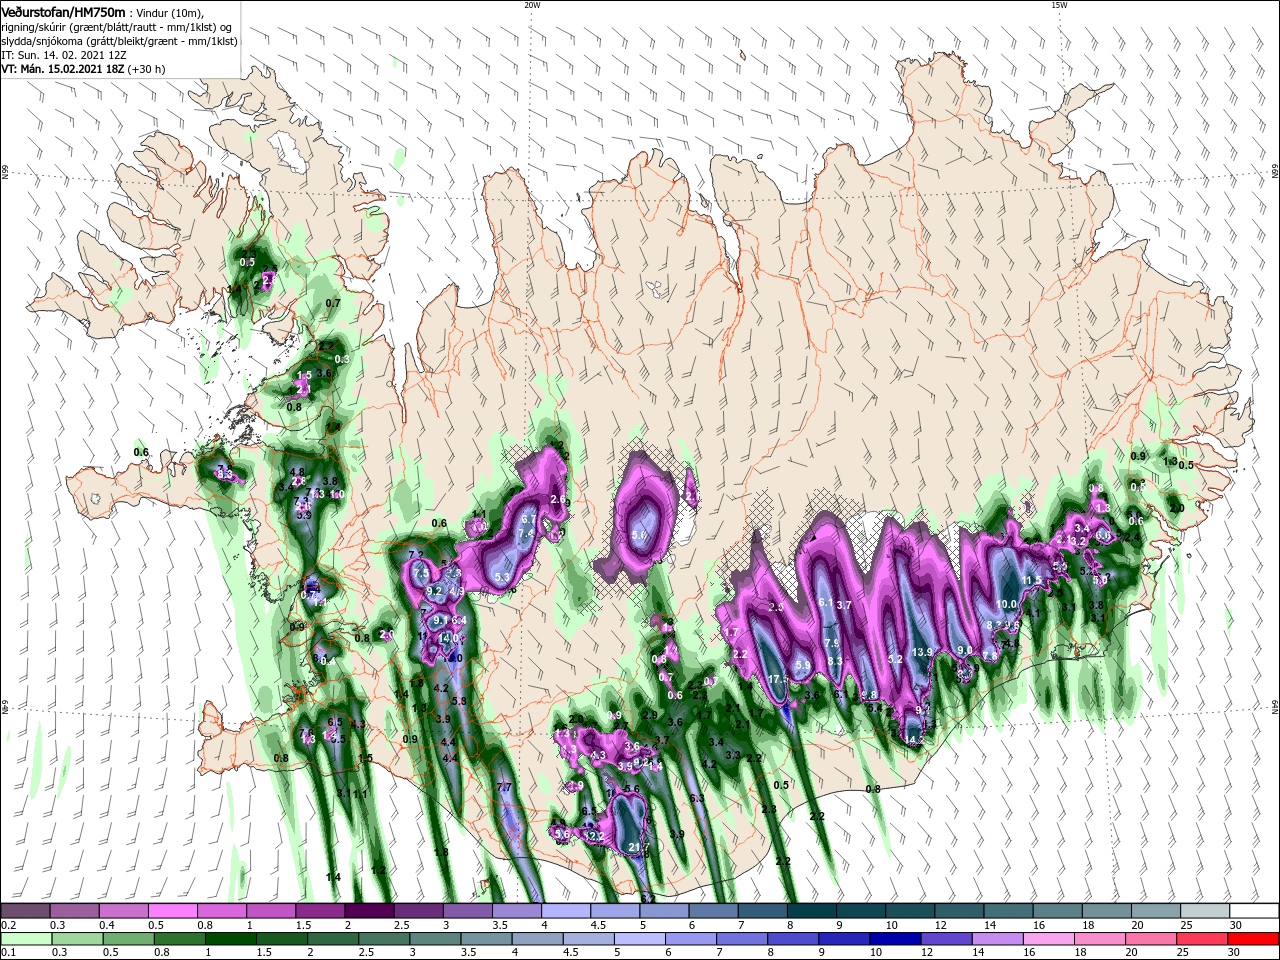The height and width of the screenshot is (960, 1280).
Task: Click the '0.1' label starting the rain legend
Action: coord(8,953)
